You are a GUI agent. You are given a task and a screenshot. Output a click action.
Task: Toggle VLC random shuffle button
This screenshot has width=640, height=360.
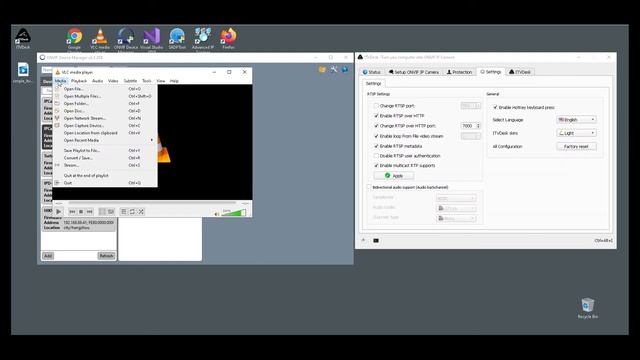[141, 211]
